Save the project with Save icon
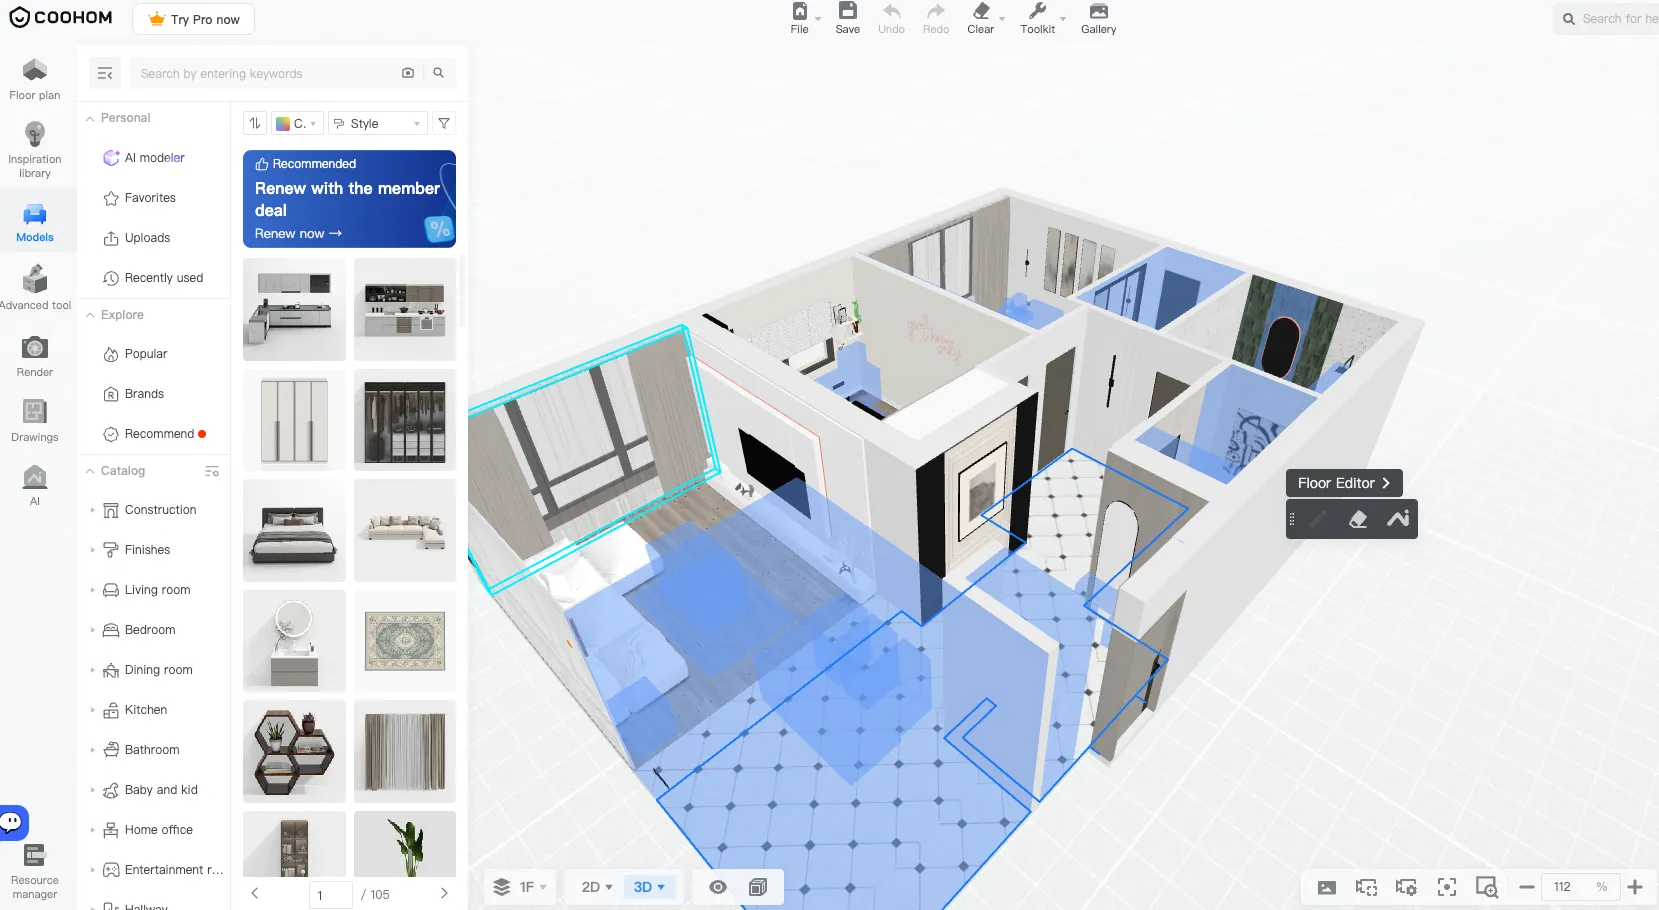This screenshot has width=1659, height=910. (848, 11)
